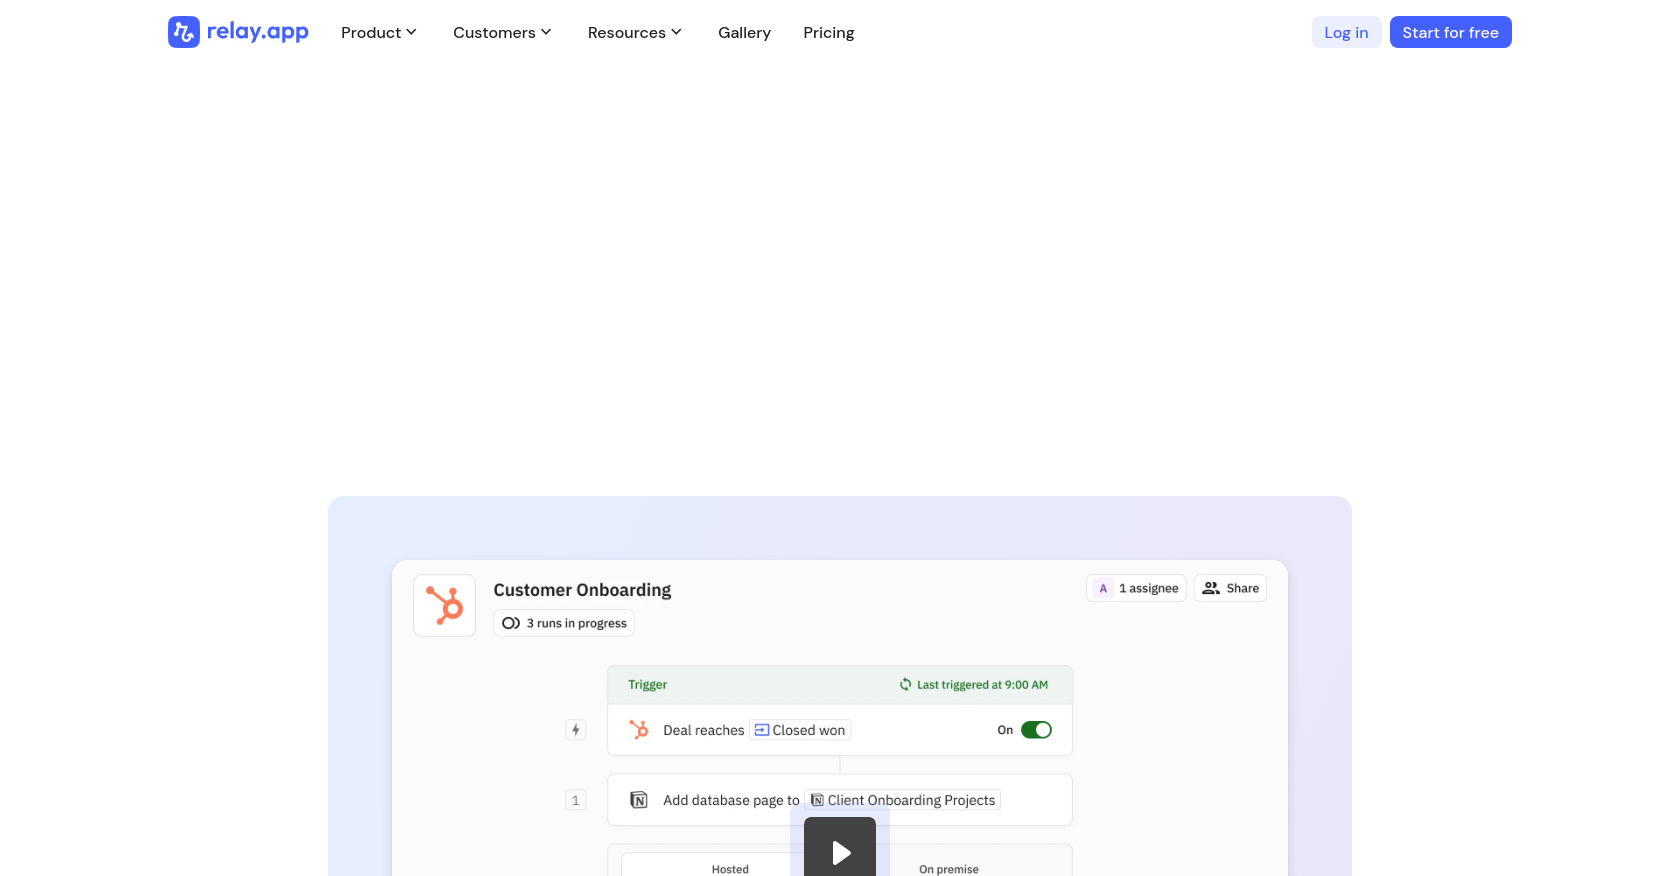The width and height of the screenshot is (1680, 876).
Task: Click the Deal reaches text
Action: coord(703,730)
